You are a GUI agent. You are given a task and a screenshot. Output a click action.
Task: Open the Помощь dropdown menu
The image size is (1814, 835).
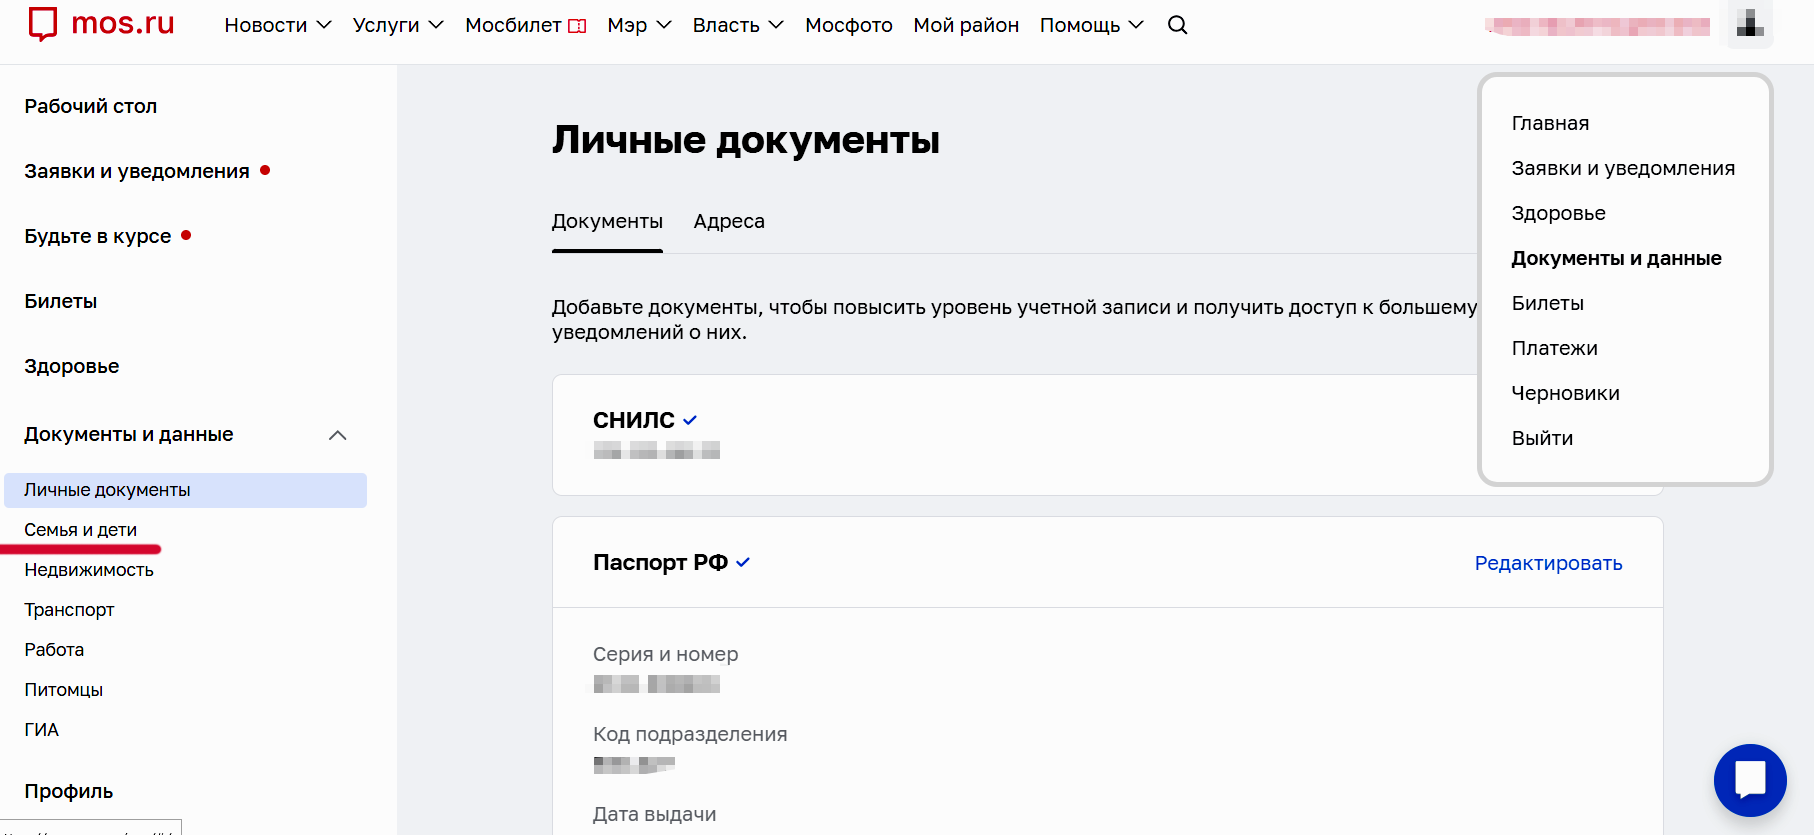1091,25
